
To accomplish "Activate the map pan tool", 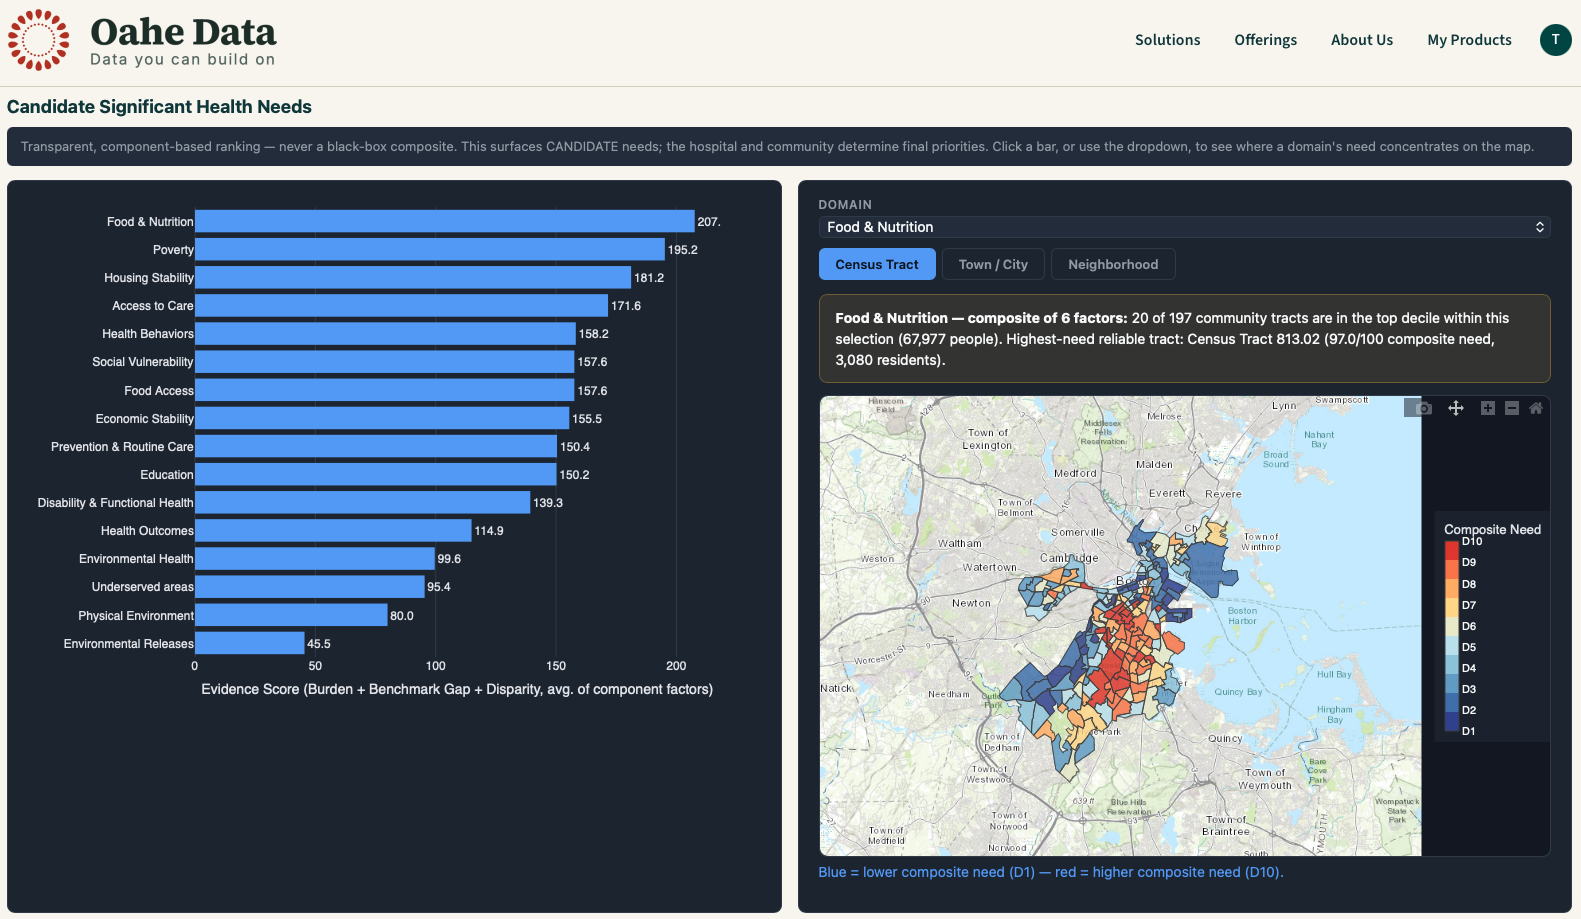I will click(x=1456, y=408).
